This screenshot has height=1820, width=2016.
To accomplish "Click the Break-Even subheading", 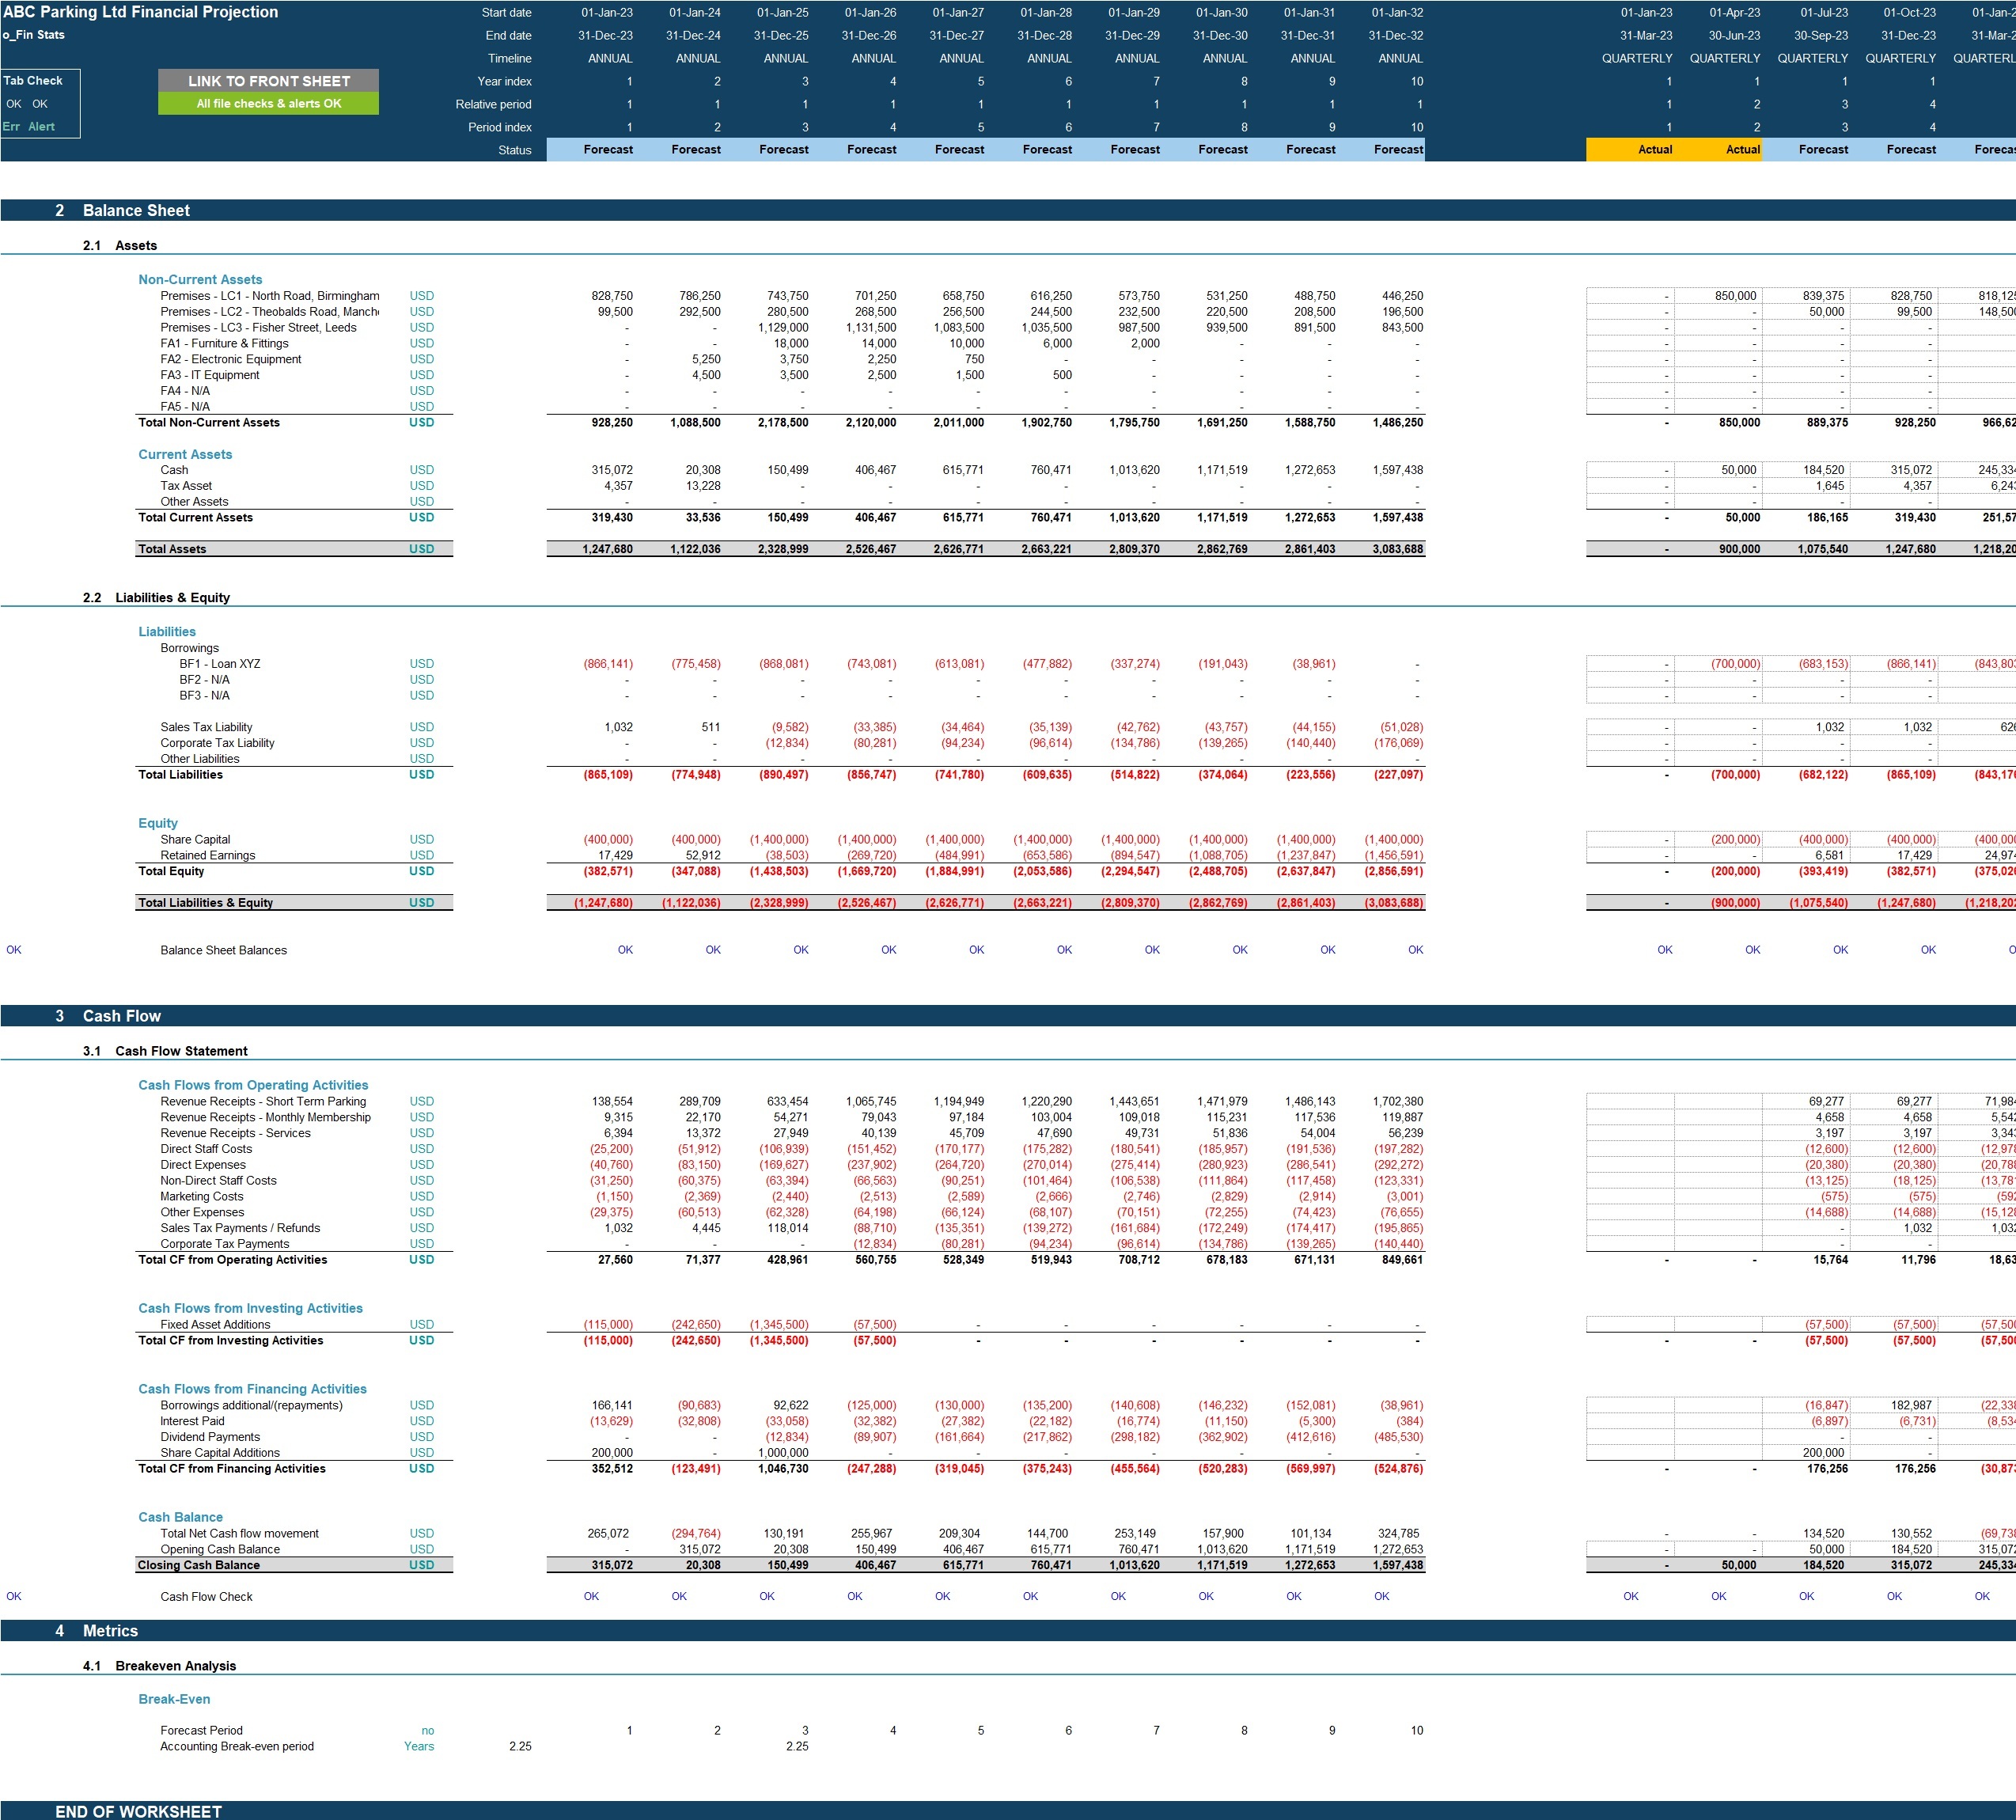I will point(174,1699).
